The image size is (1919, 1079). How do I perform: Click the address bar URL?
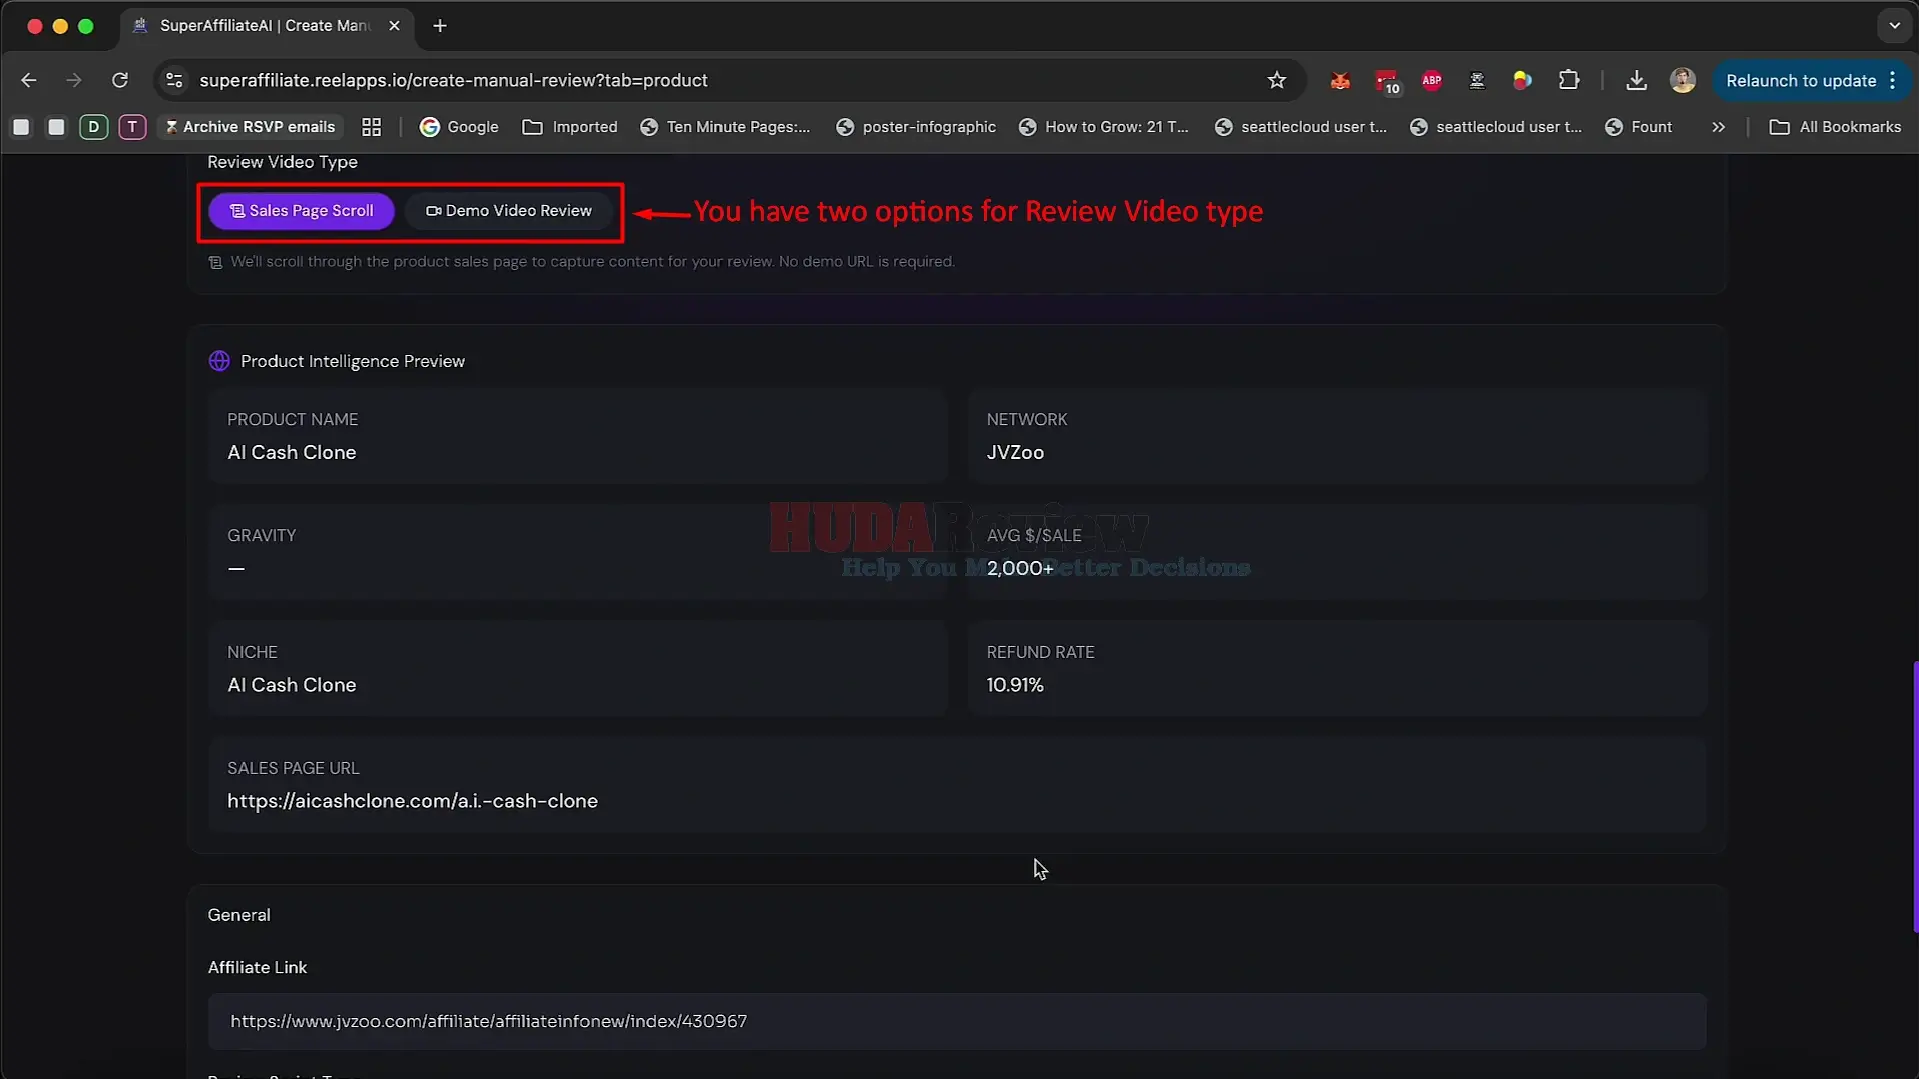tap(453, 80)
